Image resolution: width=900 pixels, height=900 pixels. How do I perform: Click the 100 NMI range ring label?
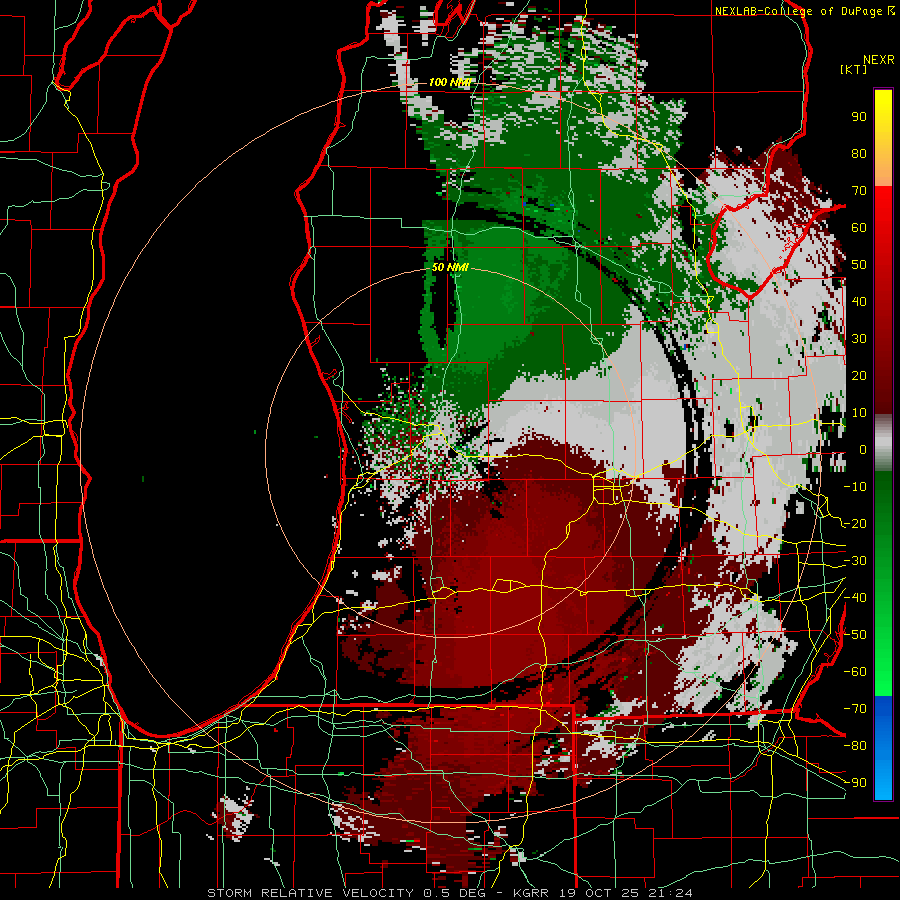449,82
